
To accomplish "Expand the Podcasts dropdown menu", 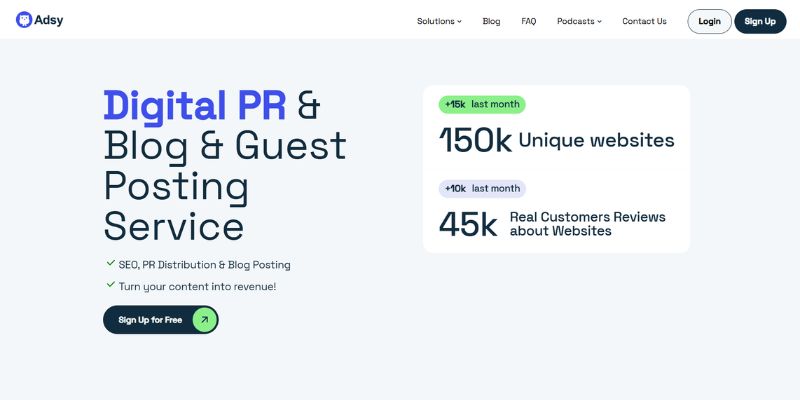I will click(x=579, y=21).
